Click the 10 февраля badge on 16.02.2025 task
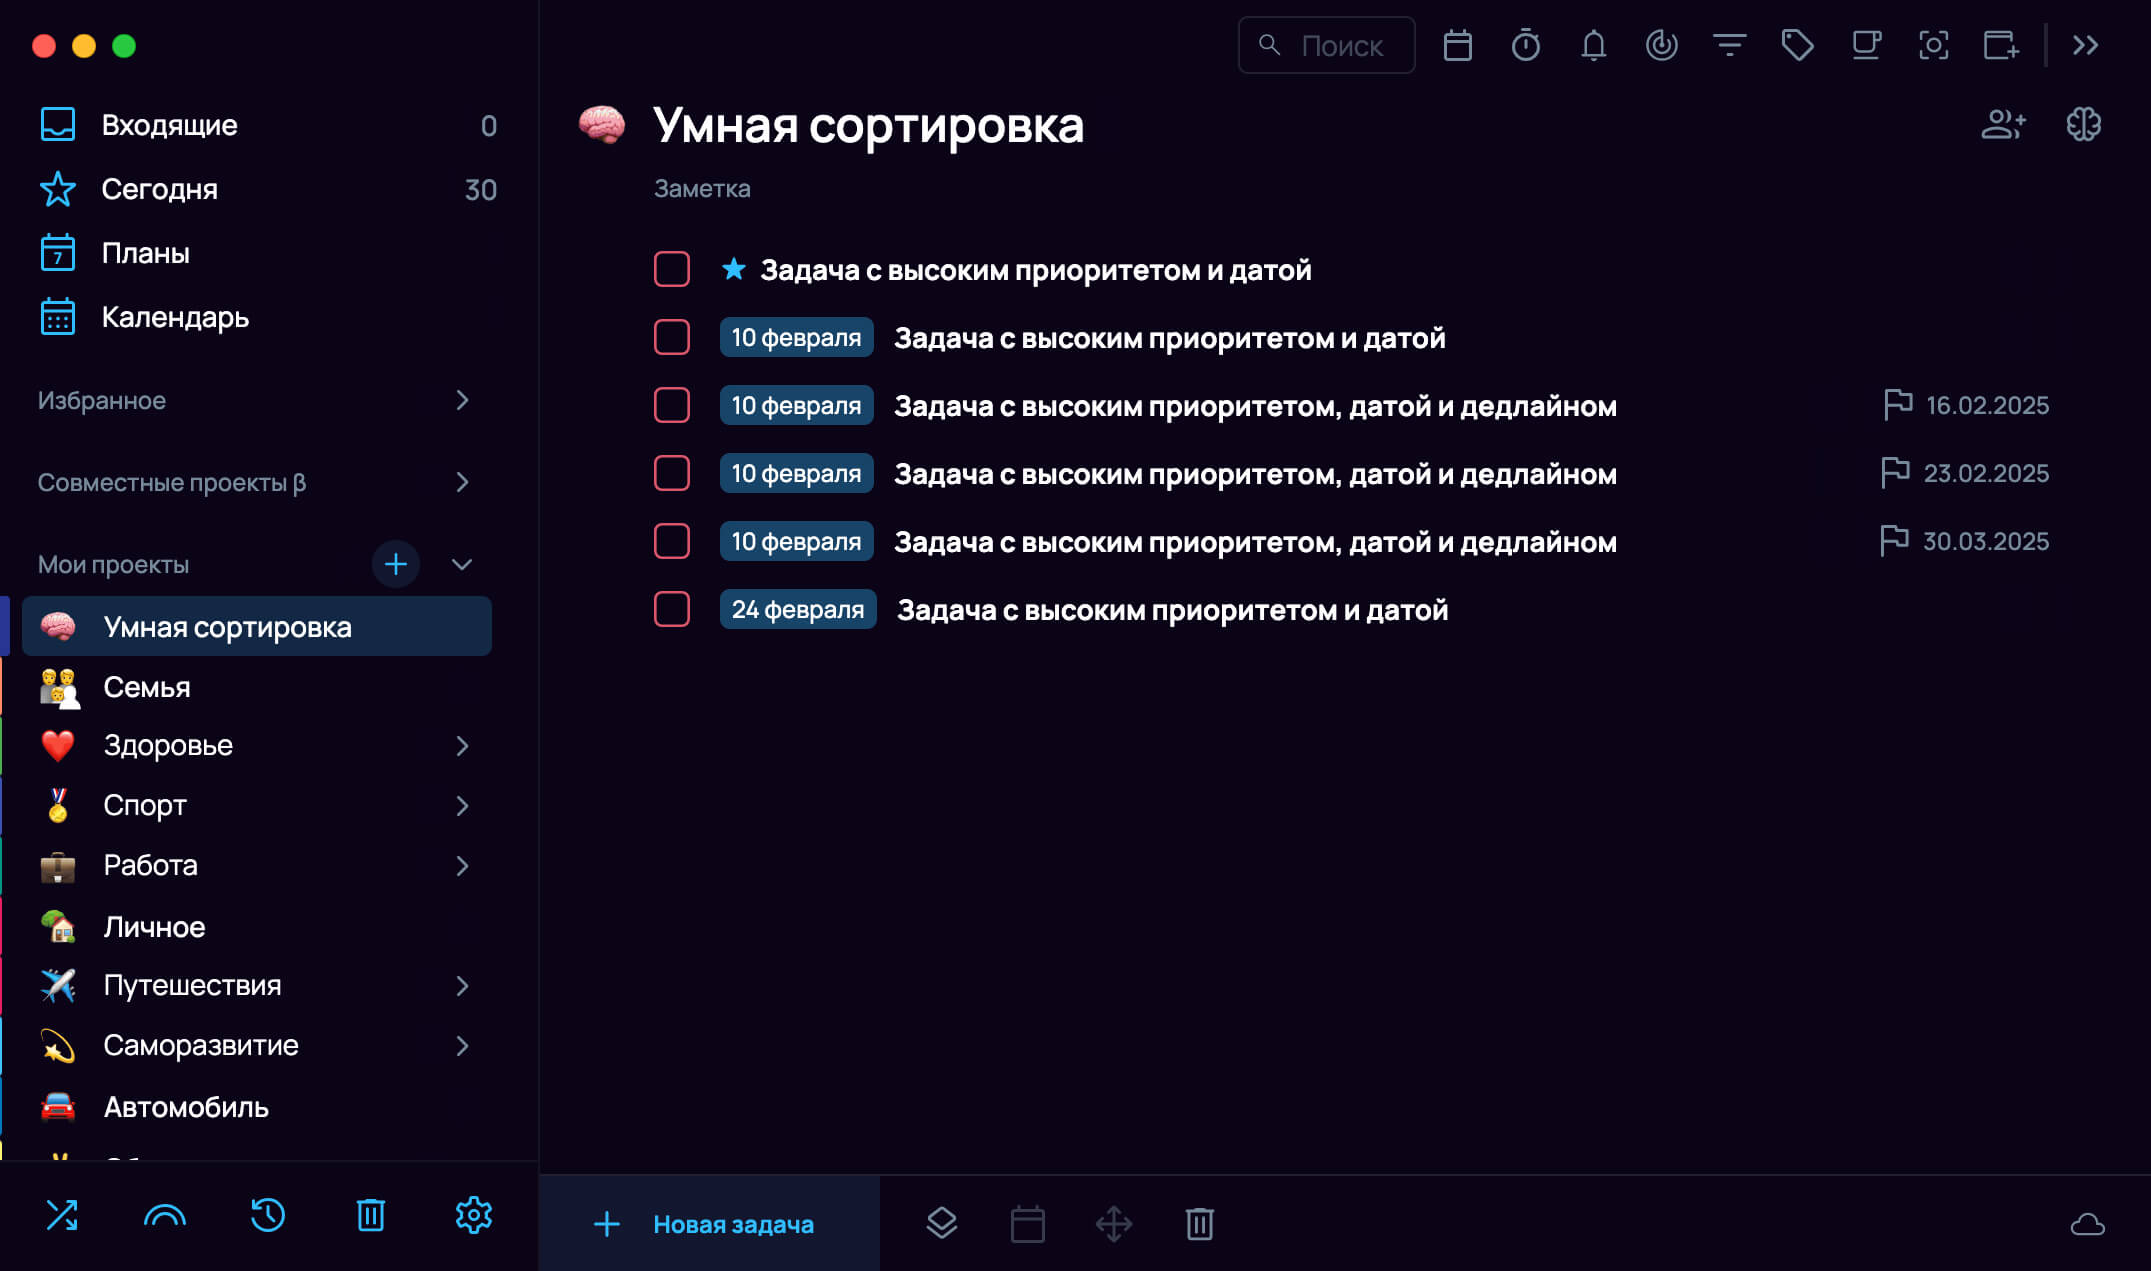The image size is (2151, 1271). [797, 405]
